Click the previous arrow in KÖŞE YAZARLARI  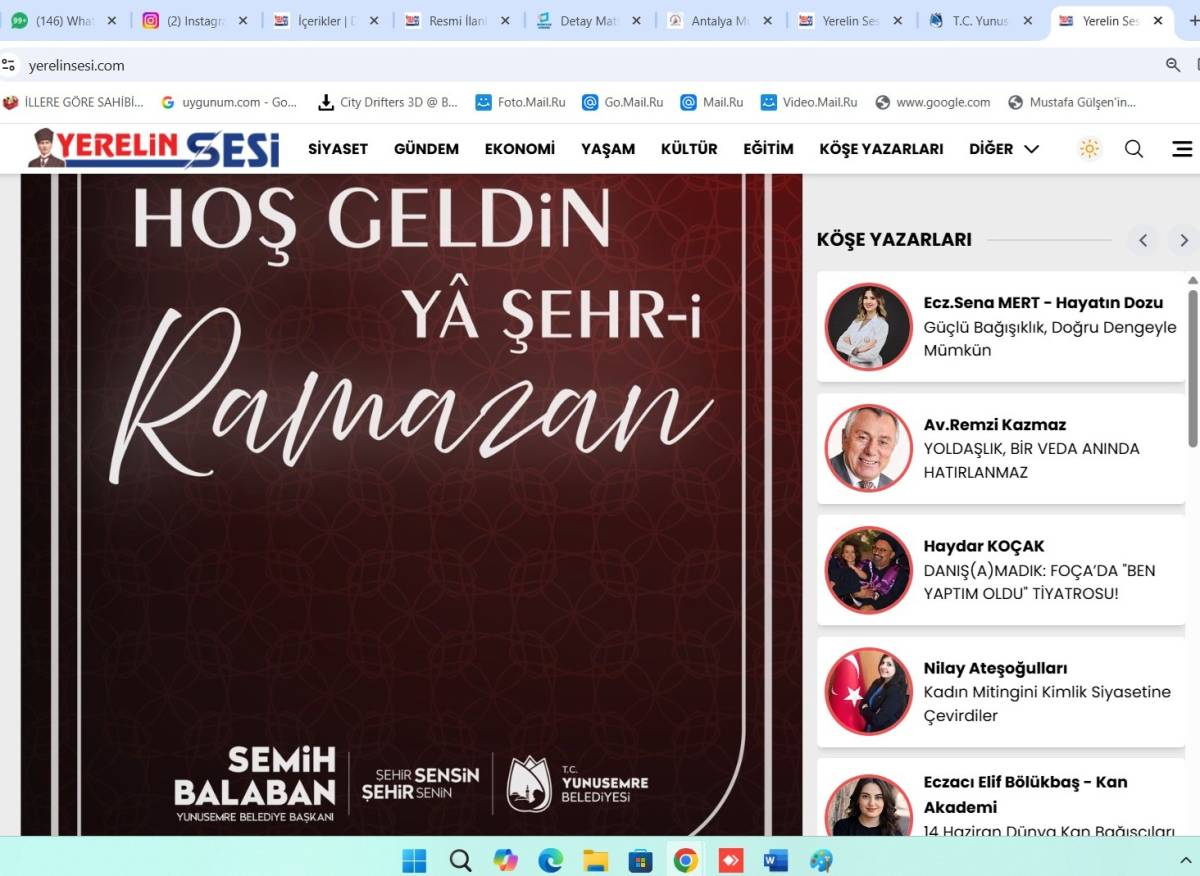(x=1143, y=240)
